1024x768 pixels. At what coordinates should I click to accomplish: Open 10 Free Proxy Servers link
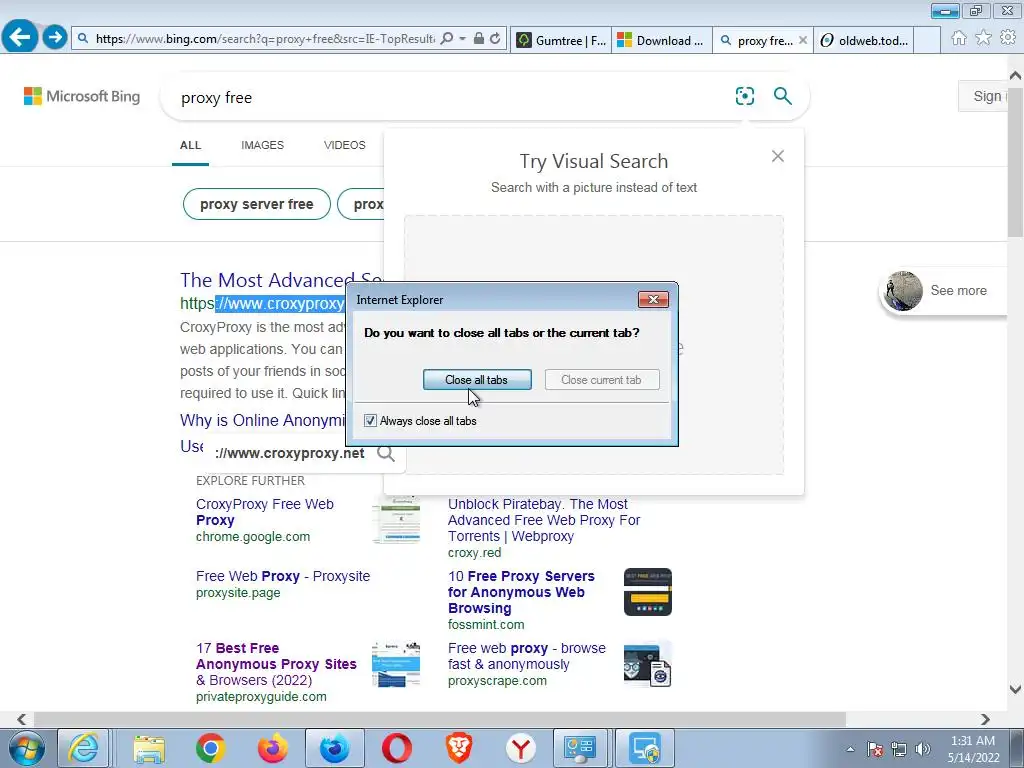(x=521, y=592)
